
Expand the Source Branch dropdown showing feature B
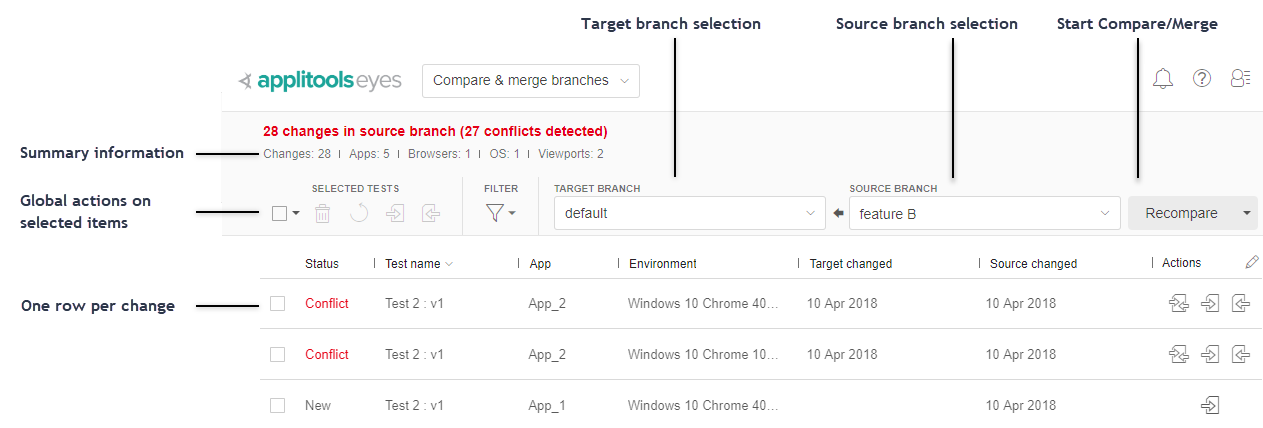[984, 213]
